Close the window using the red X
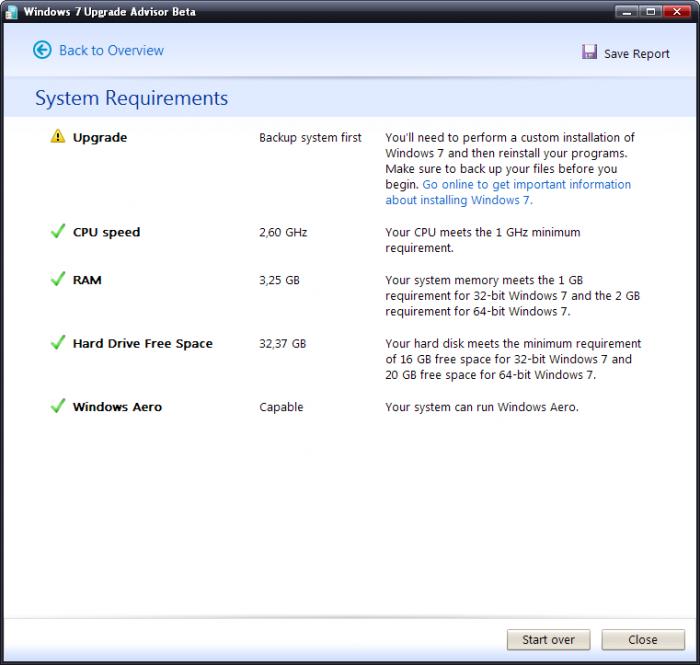 point(677,12)
